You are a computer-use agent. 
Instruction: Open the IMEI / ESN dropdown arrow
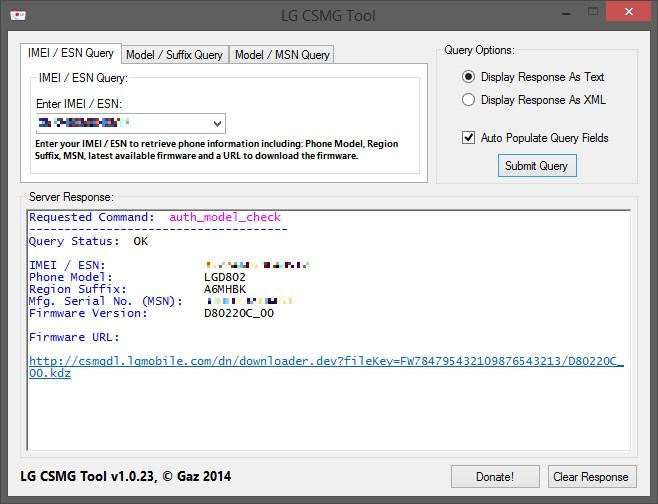pos(217,123)
